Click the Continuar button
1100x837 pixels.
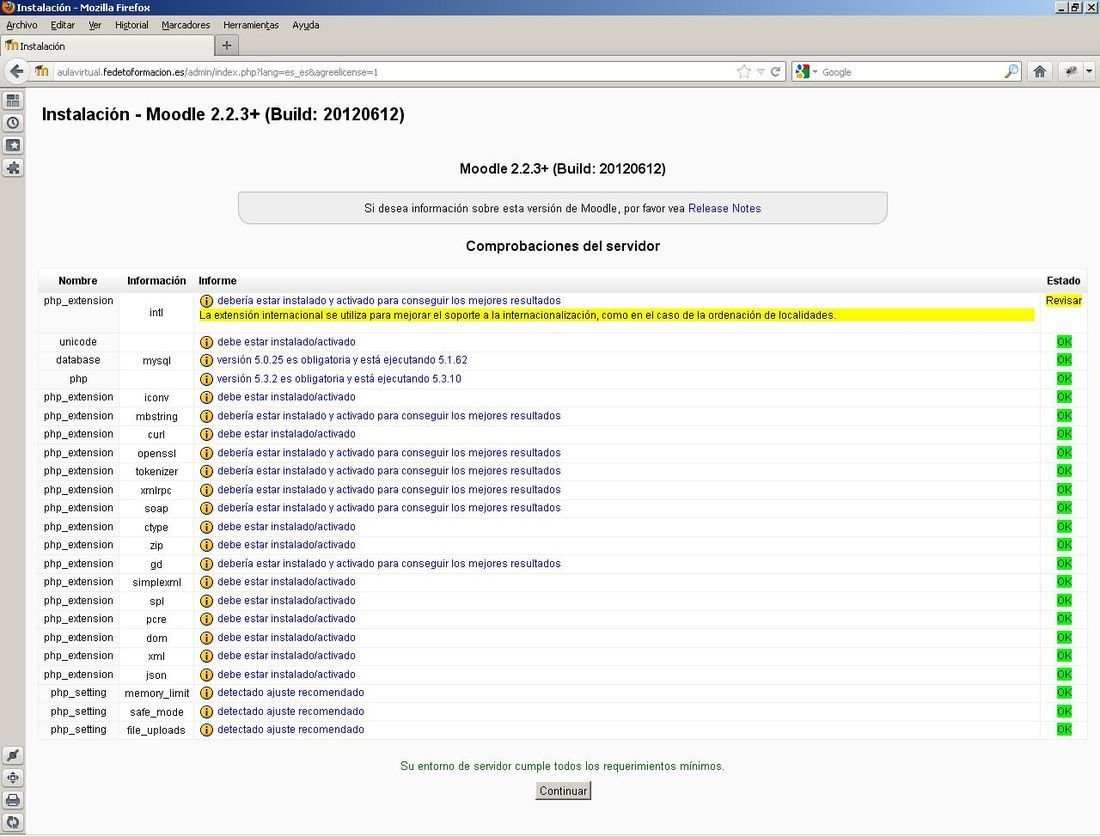[x=563, y=791]
